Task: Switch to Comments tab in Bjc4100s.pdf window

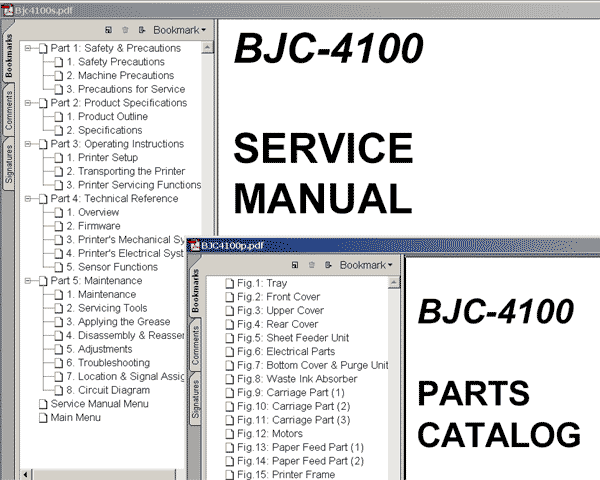Action: click(x=8, y=110)
